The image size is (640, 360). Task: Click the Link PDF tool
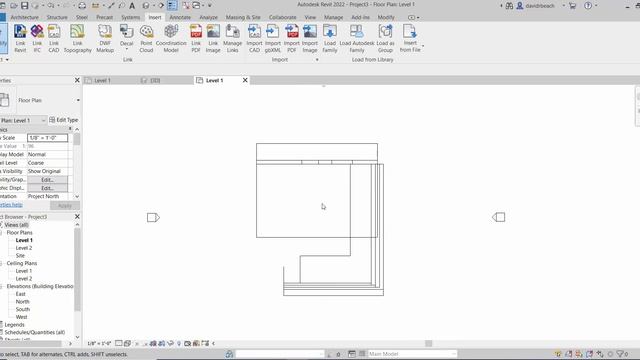[196, 38]
